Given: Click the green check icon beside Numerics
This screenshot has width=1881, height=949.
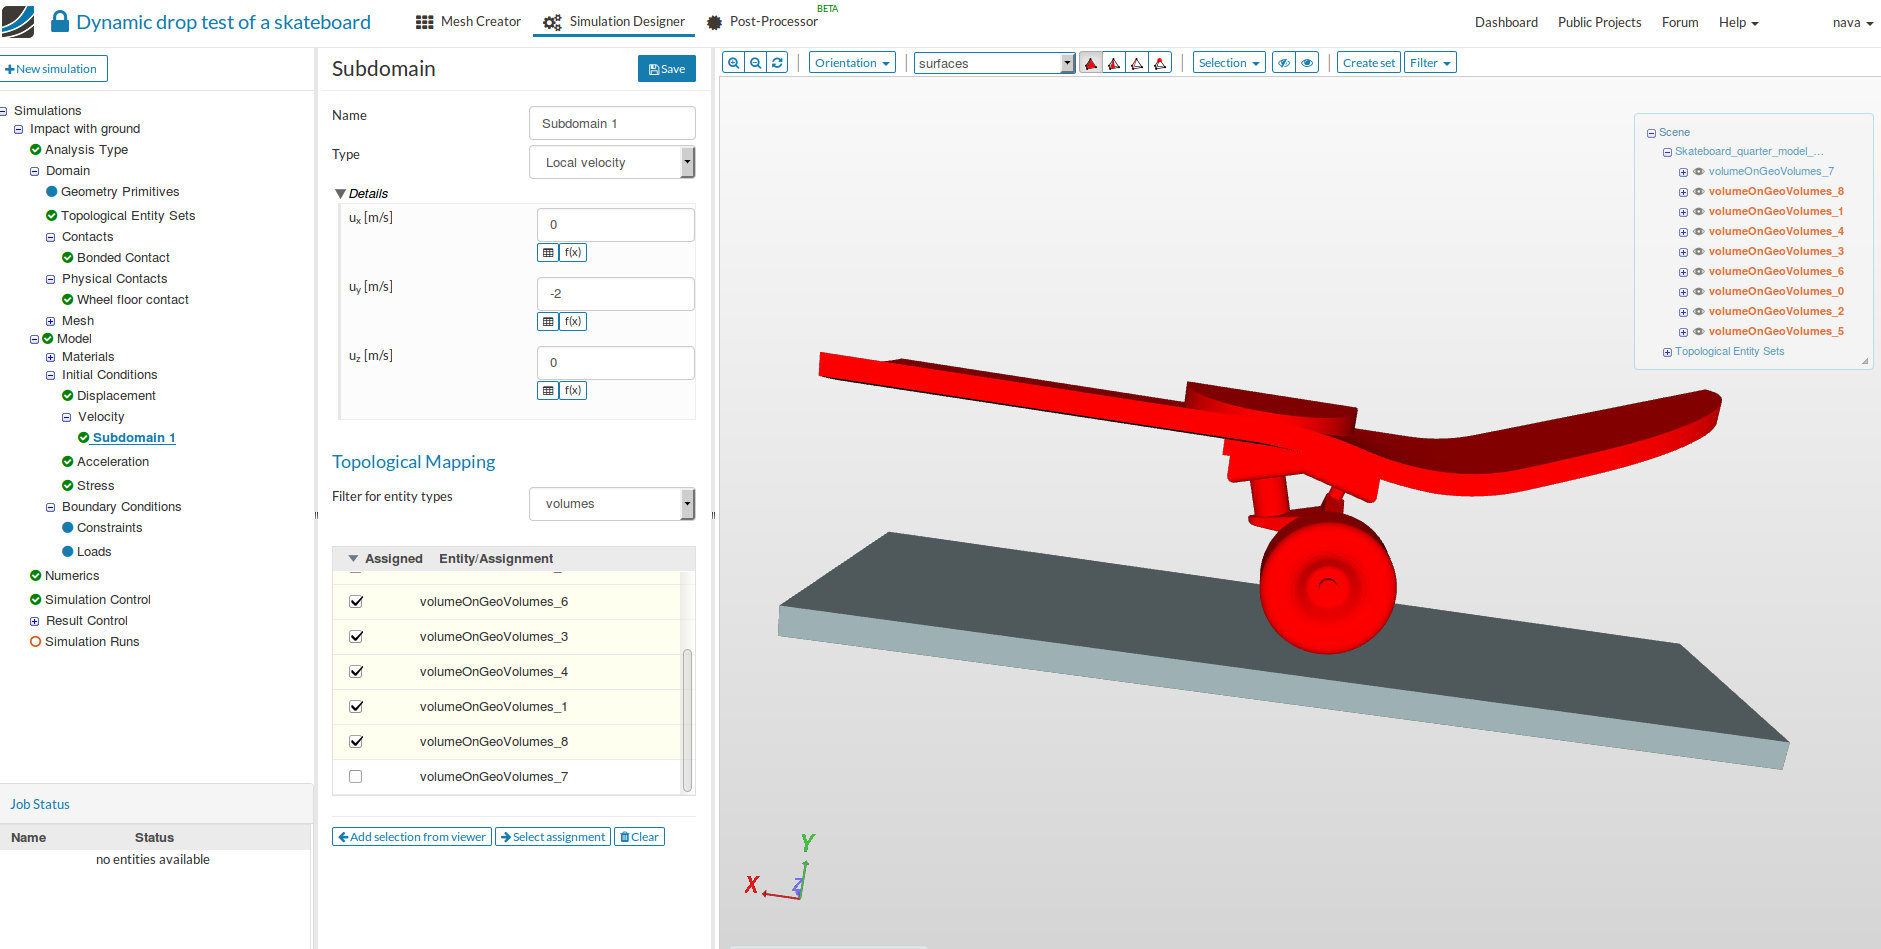Looking at the screenshot, I should [x=36, y=576].
